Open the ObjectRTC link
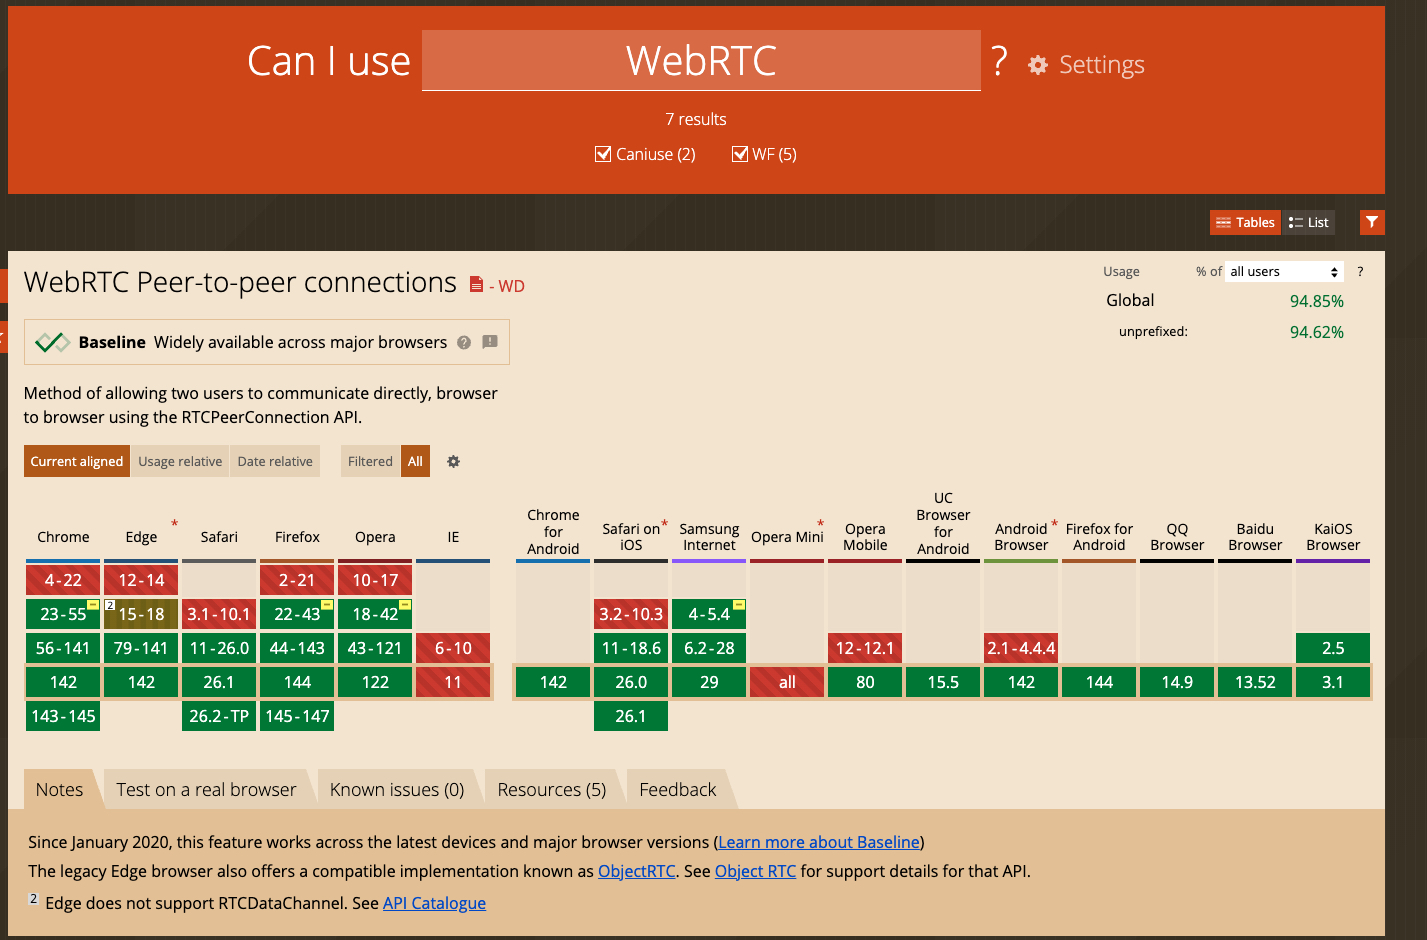 pyautogui.click(x=637, y=871)
